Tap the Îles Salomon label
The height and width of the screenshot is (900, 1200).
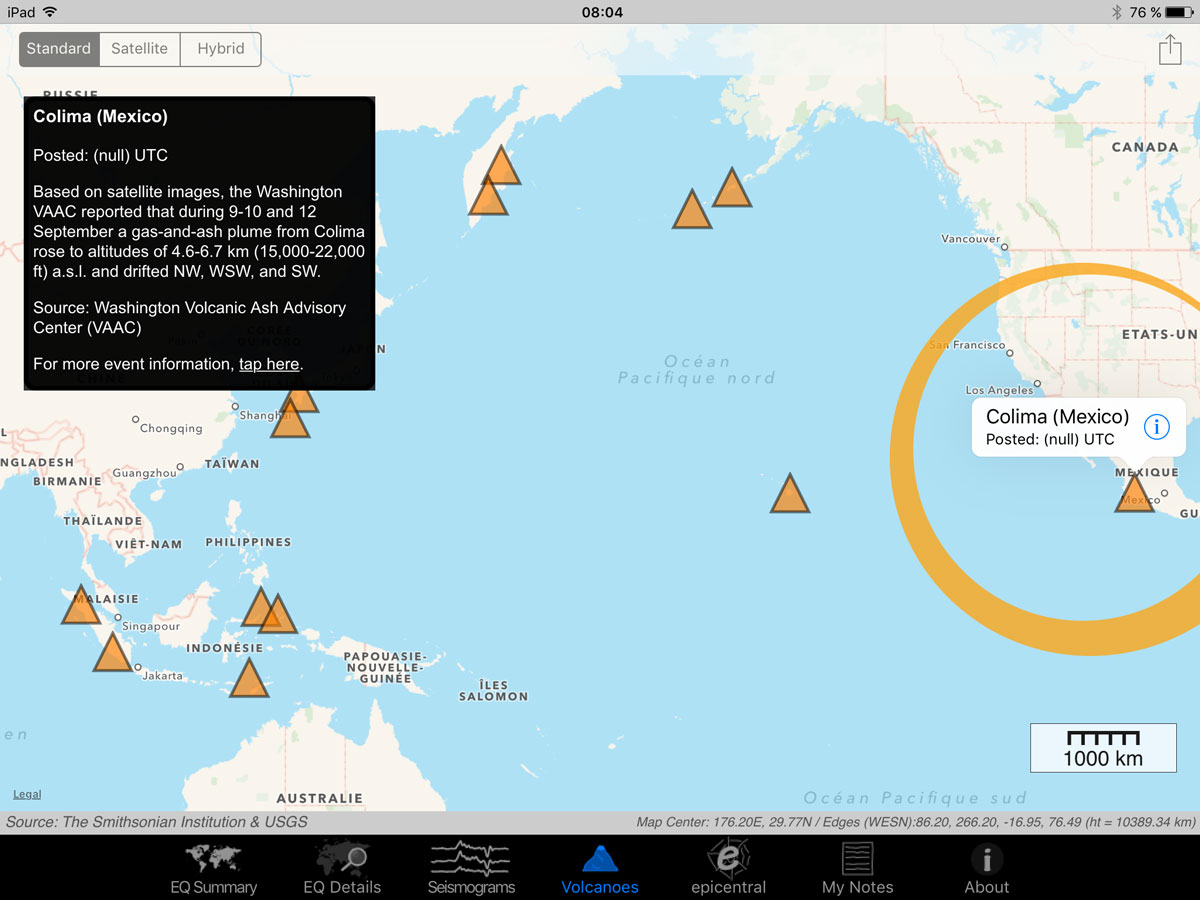tap(493, 691)
